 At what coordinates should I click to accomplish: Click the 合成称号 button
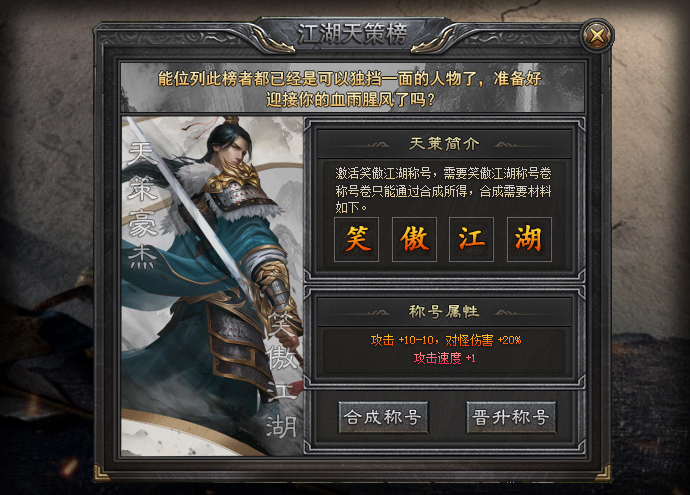click(x=383, y=417)
